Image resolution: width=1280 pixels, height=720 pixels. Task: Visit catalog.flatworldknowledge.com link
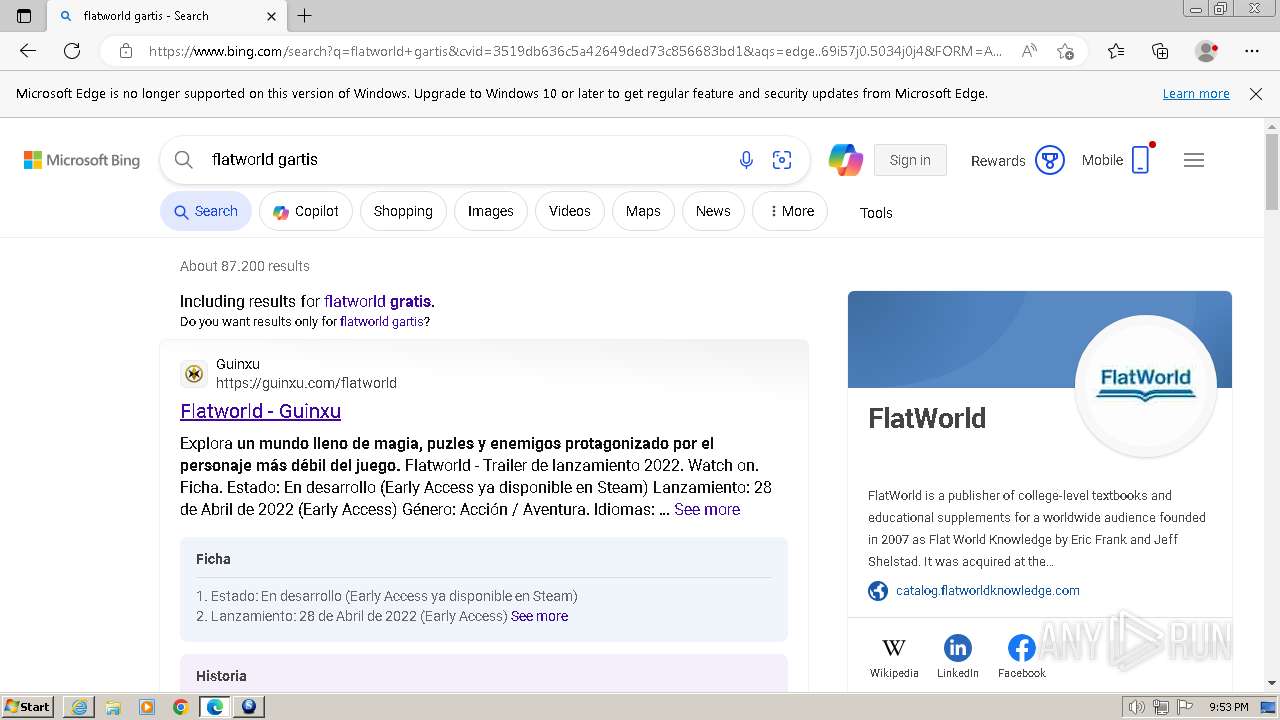pos(987,590)
